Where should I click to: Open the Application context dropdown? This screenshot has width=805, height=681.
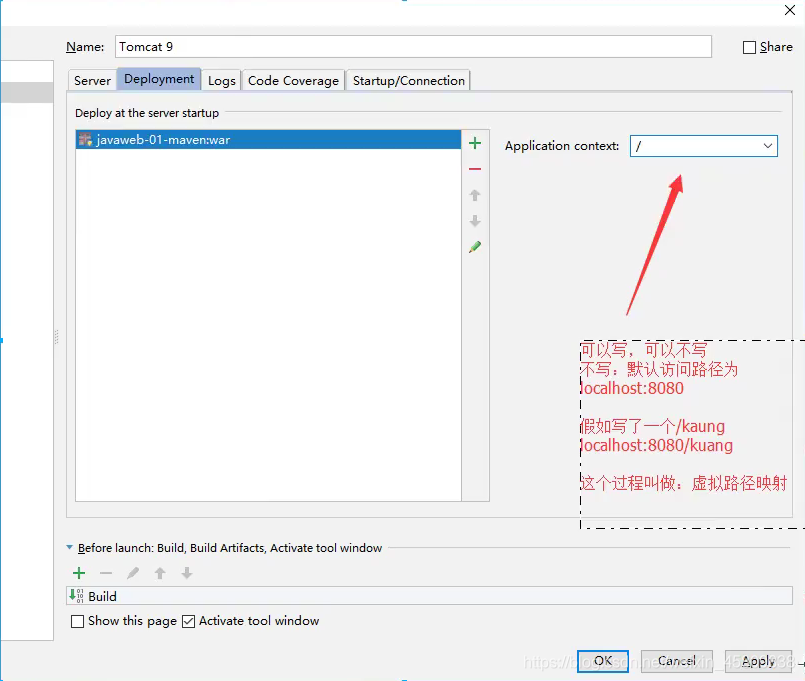tap(767, 146)
